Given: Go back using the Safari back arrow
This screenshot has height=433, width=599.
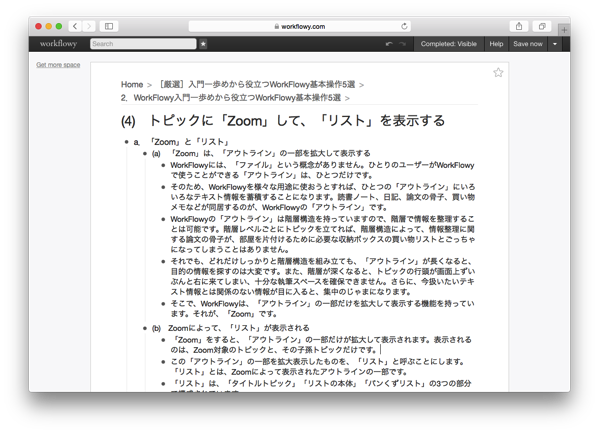Looking at the screenshot, I should coord(75,26).
